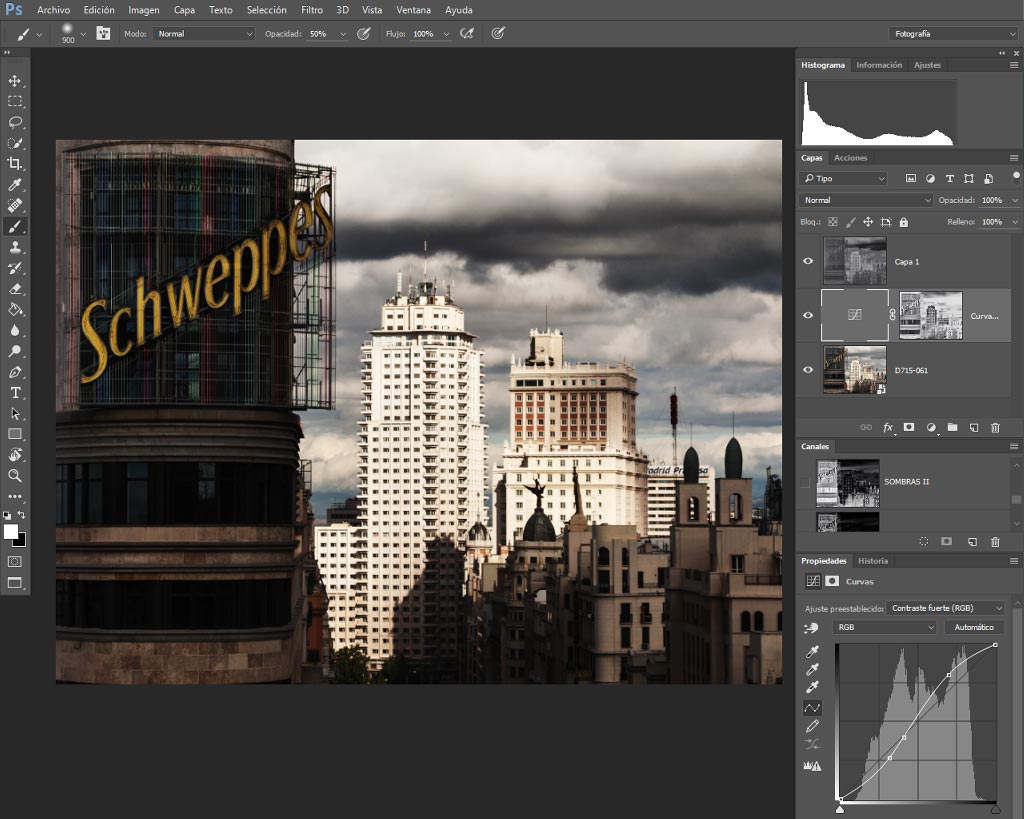The height and width of the screenshot is (819, 1024).
Task: Select the Eyedropper tool in the toolbar
Action: coord(14,185)
